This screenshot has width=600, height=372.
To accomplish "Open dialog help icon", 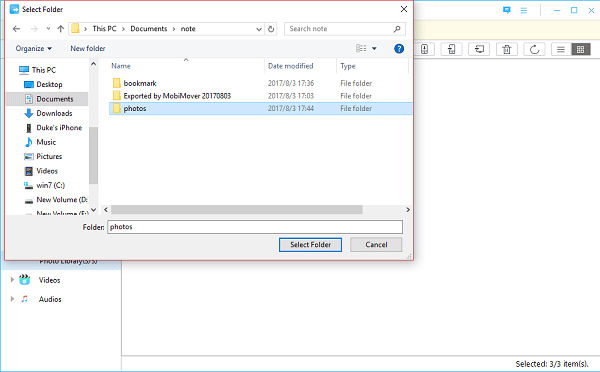I will tap(399, 49).
